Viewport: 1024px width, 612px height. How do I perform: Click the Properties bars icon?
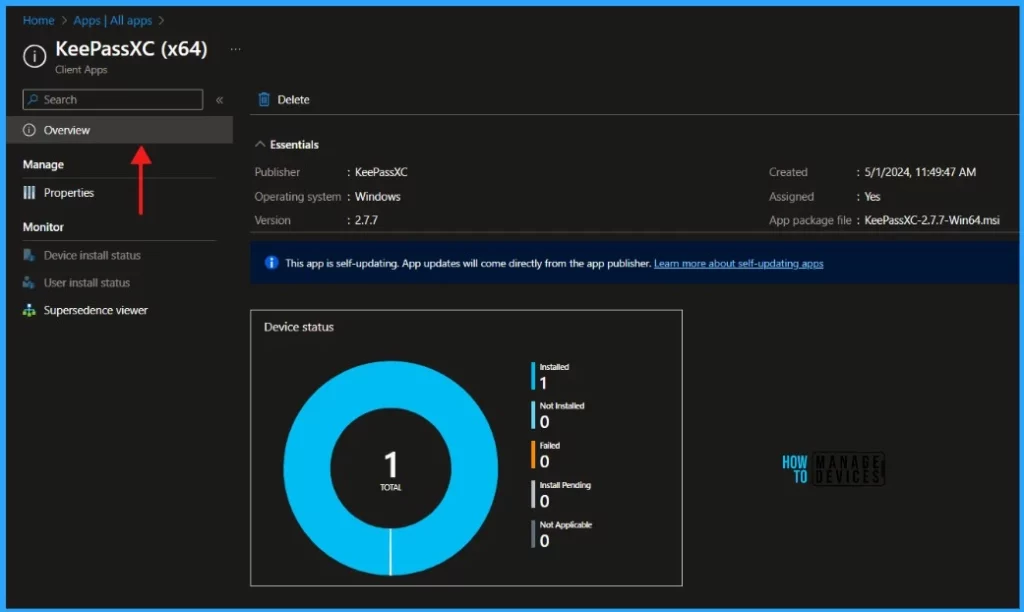pyautogui.click(x=29, y=193)
